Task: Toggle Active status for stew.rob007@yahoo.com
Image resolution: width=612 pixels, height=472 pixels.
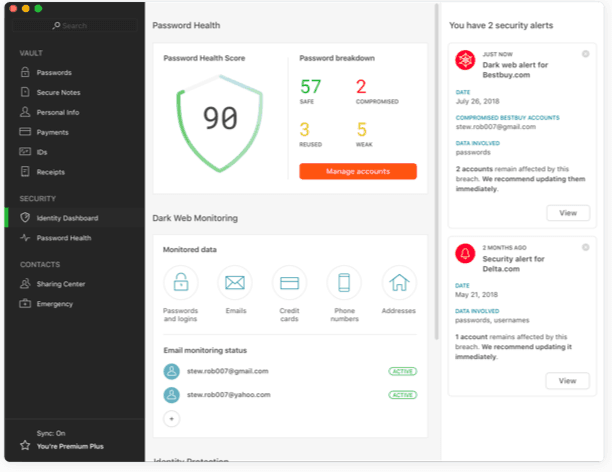Action: [402, 395]
